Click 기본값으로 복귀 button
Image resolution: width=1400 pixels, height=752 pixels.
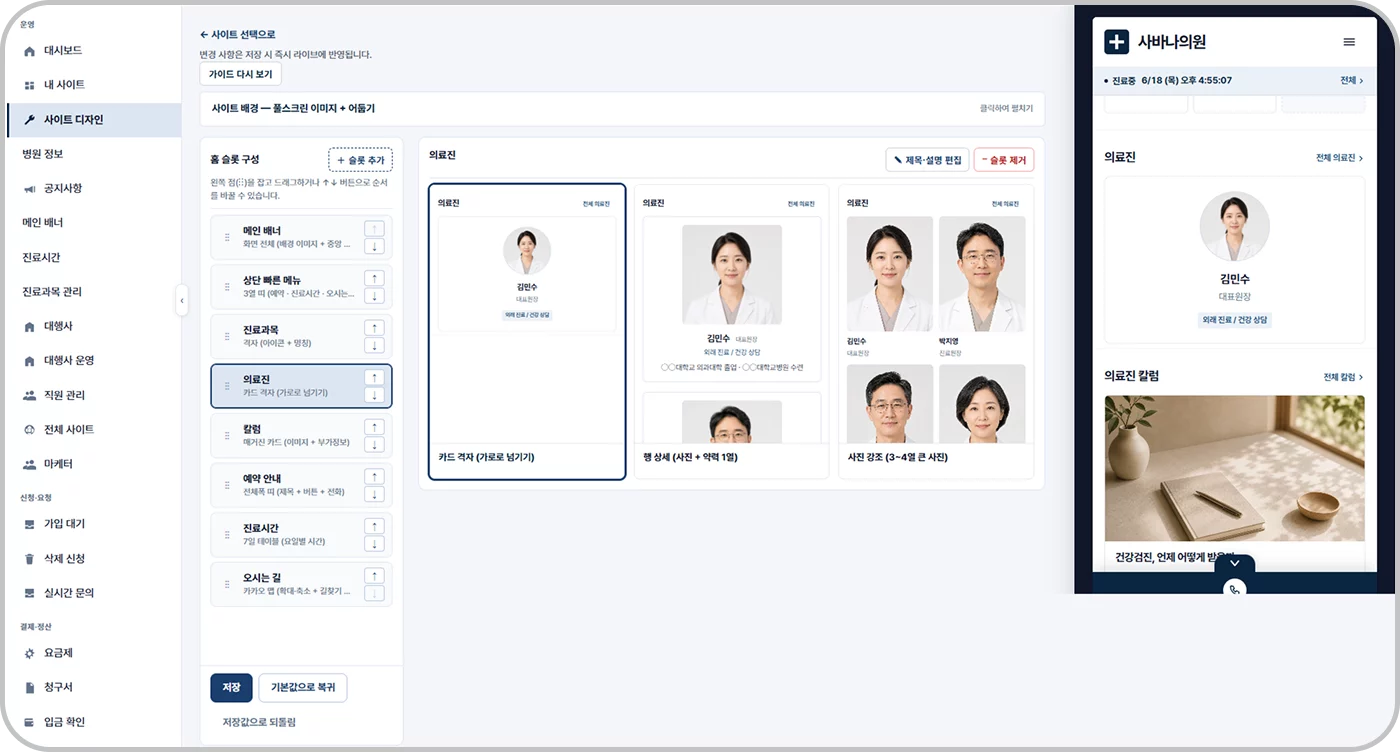coord(303,688)
